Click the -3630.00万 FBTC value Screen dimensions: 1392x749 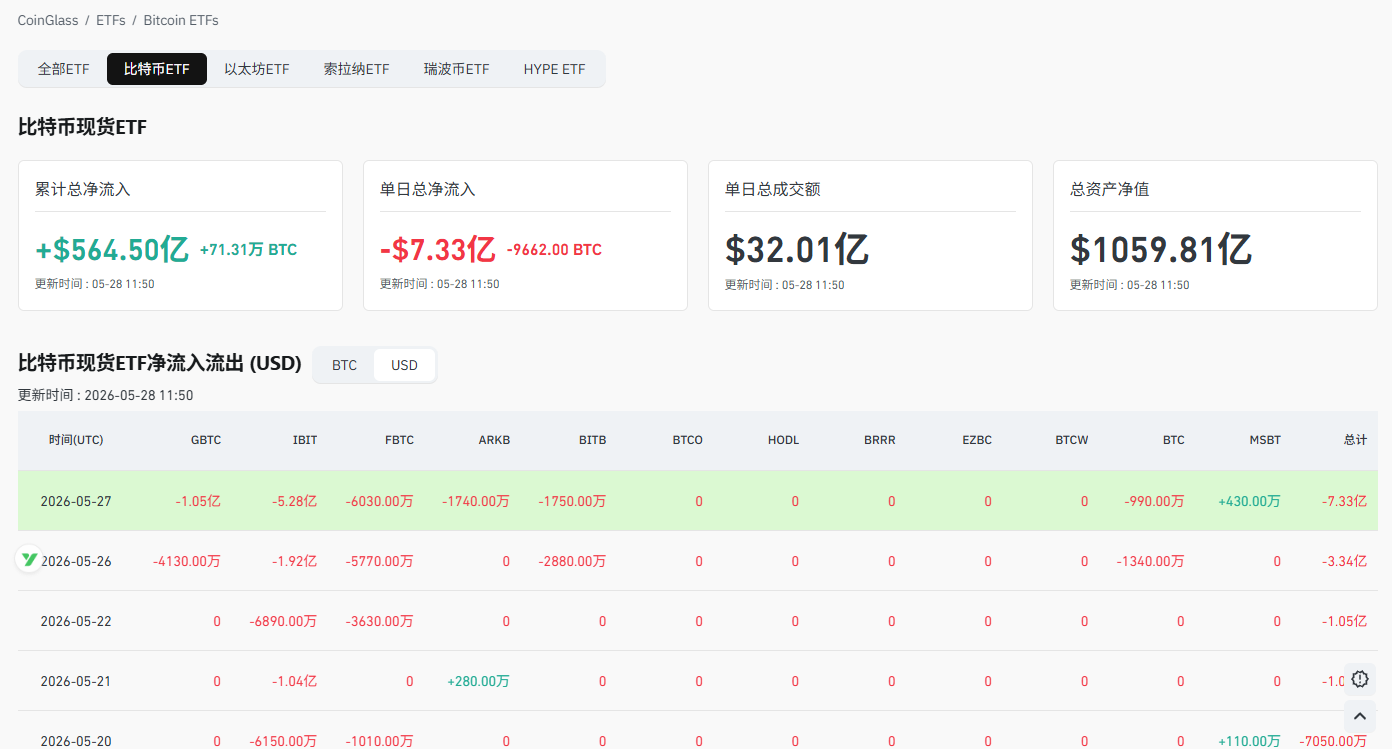click(380, 621)
